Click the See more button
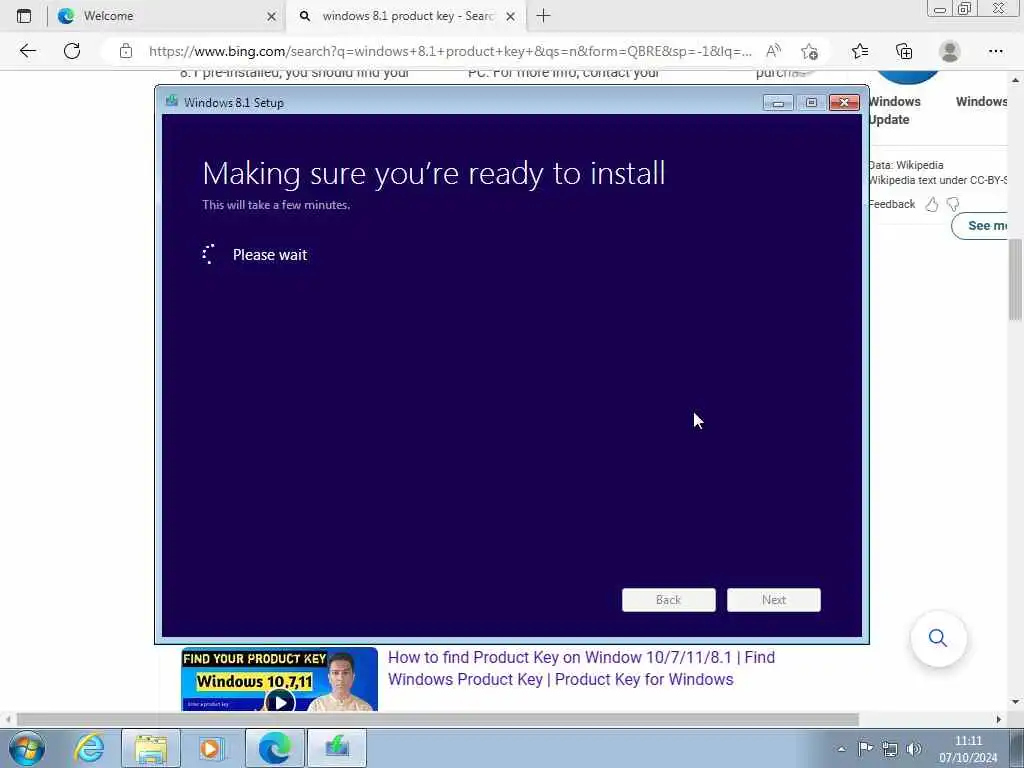The image size is (1024, 768). [x=980, y=226]
